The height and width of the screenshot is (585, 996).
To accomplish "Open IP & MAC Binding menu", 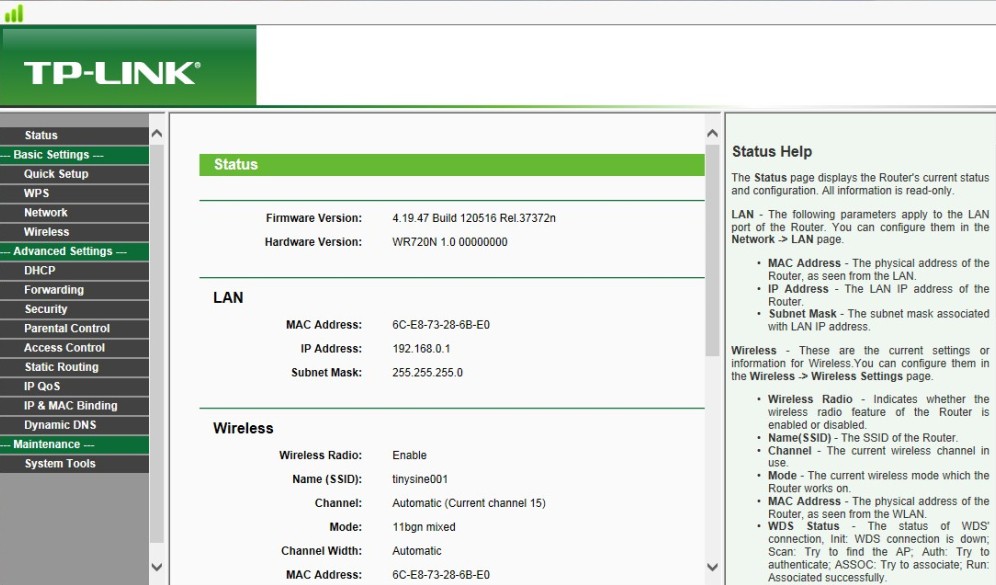I will (74, 406).
